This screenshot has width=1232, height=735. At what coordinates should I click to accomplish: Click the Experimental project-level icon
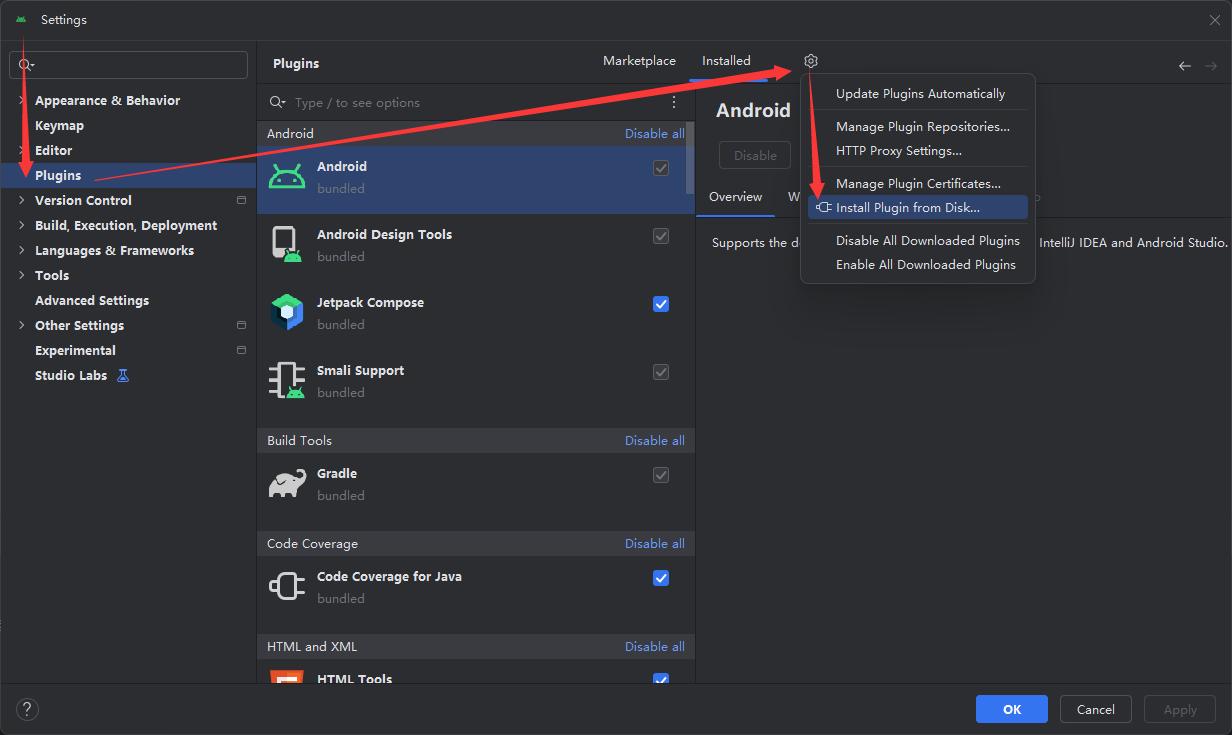click(241, 350)
